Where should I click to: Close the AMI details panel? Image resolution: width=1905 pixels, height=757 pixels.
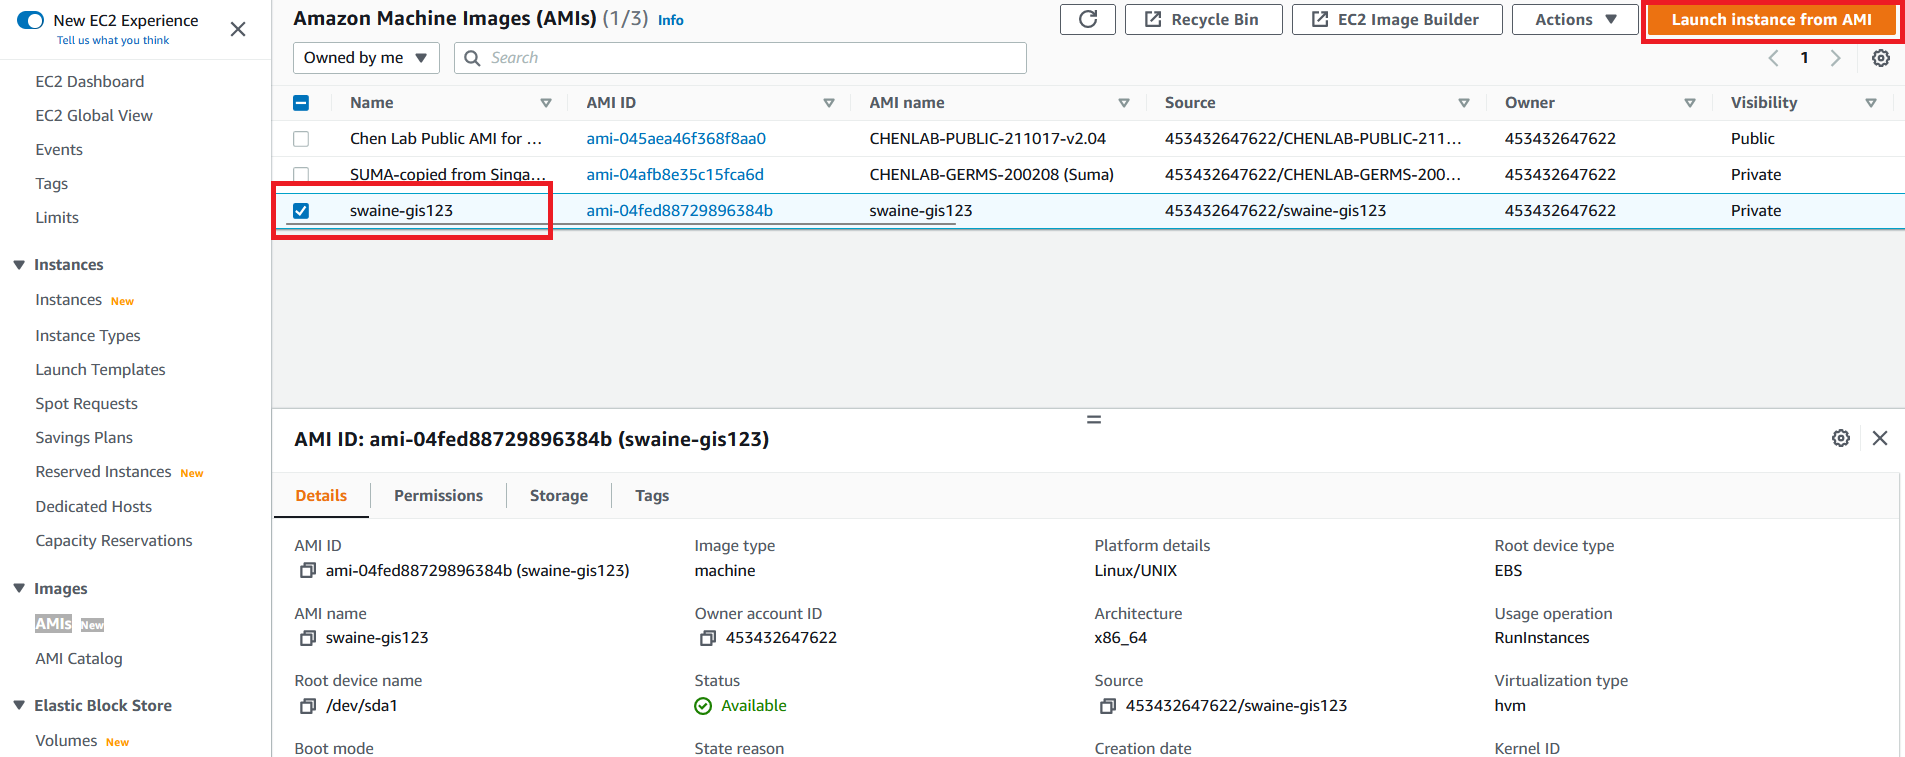tap(1880, 438)
